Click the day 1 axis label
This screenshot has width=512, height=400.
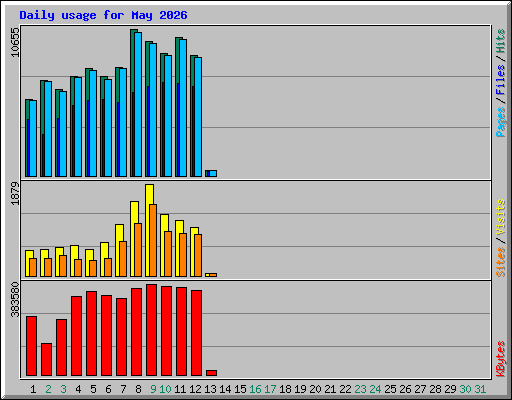(33, 389)
